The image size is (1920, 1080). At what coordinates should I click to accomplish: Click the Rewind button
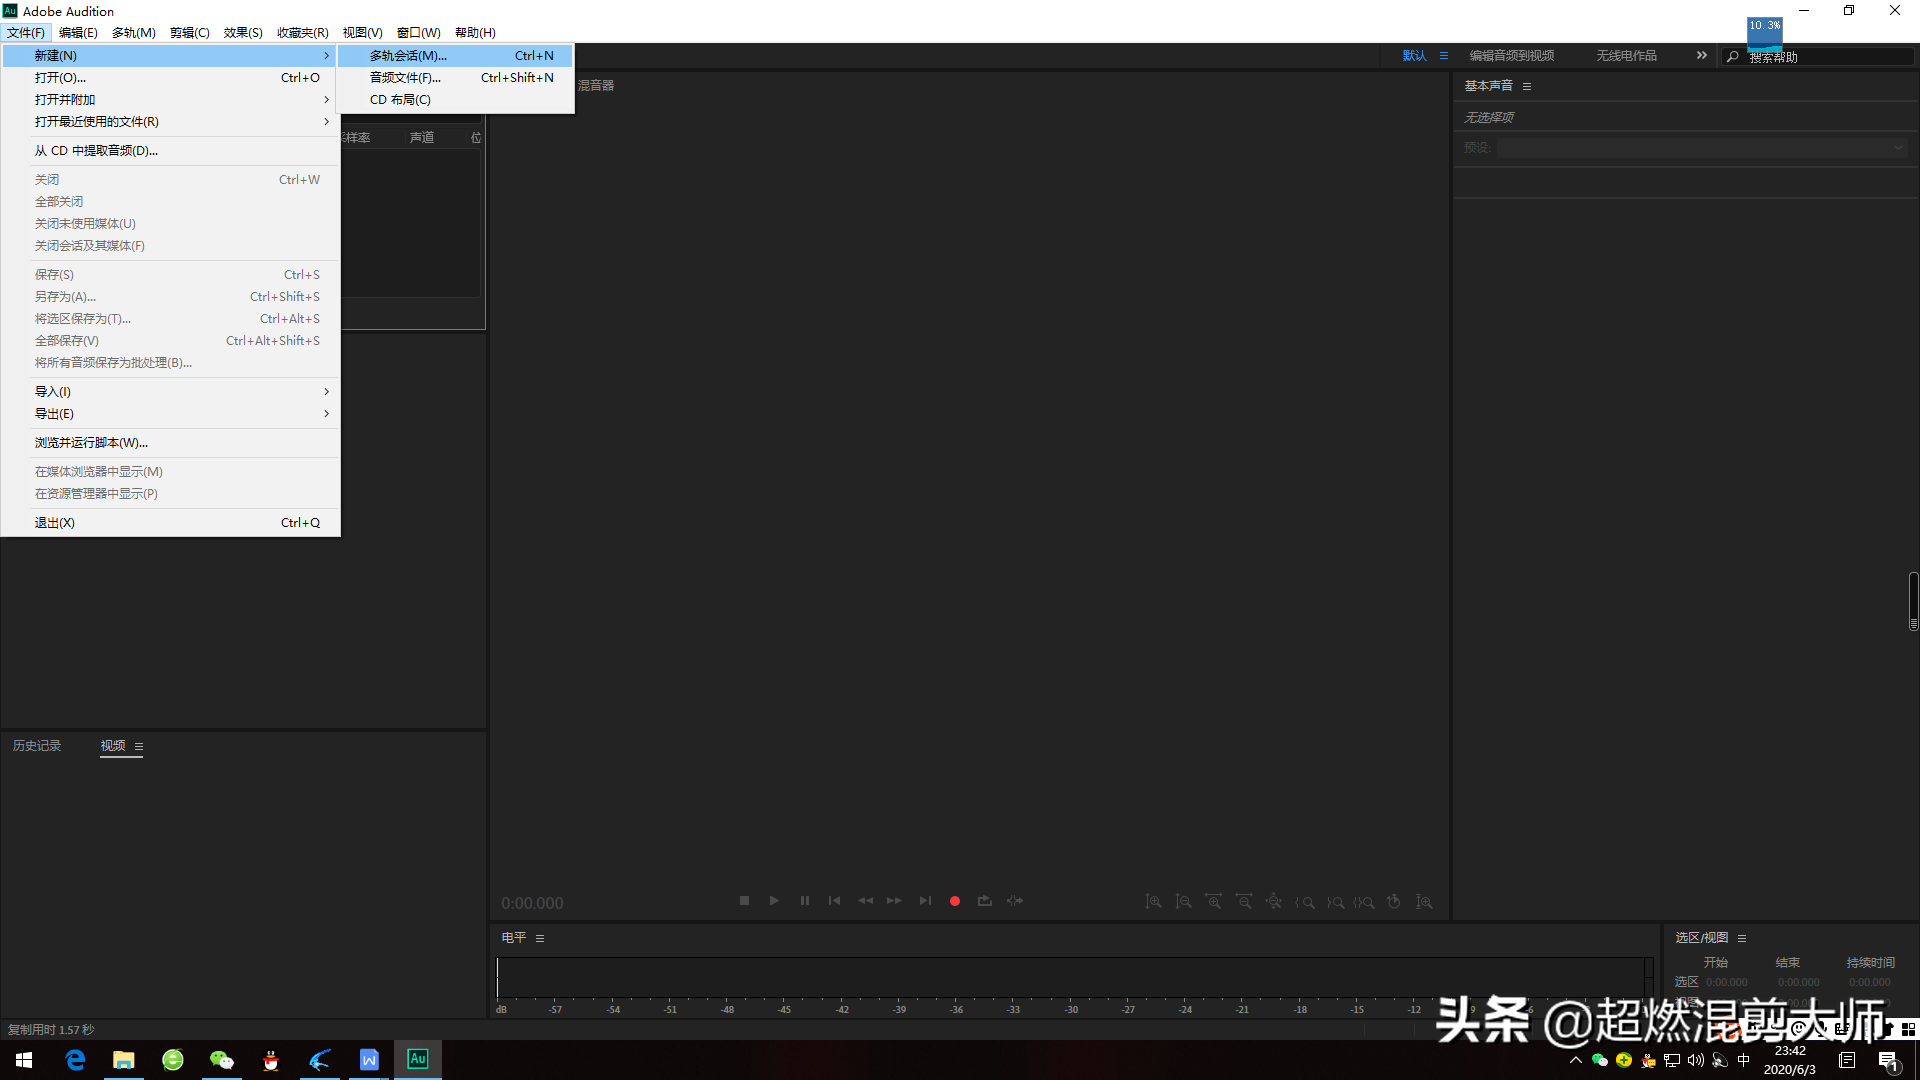[x=865, y=901]
